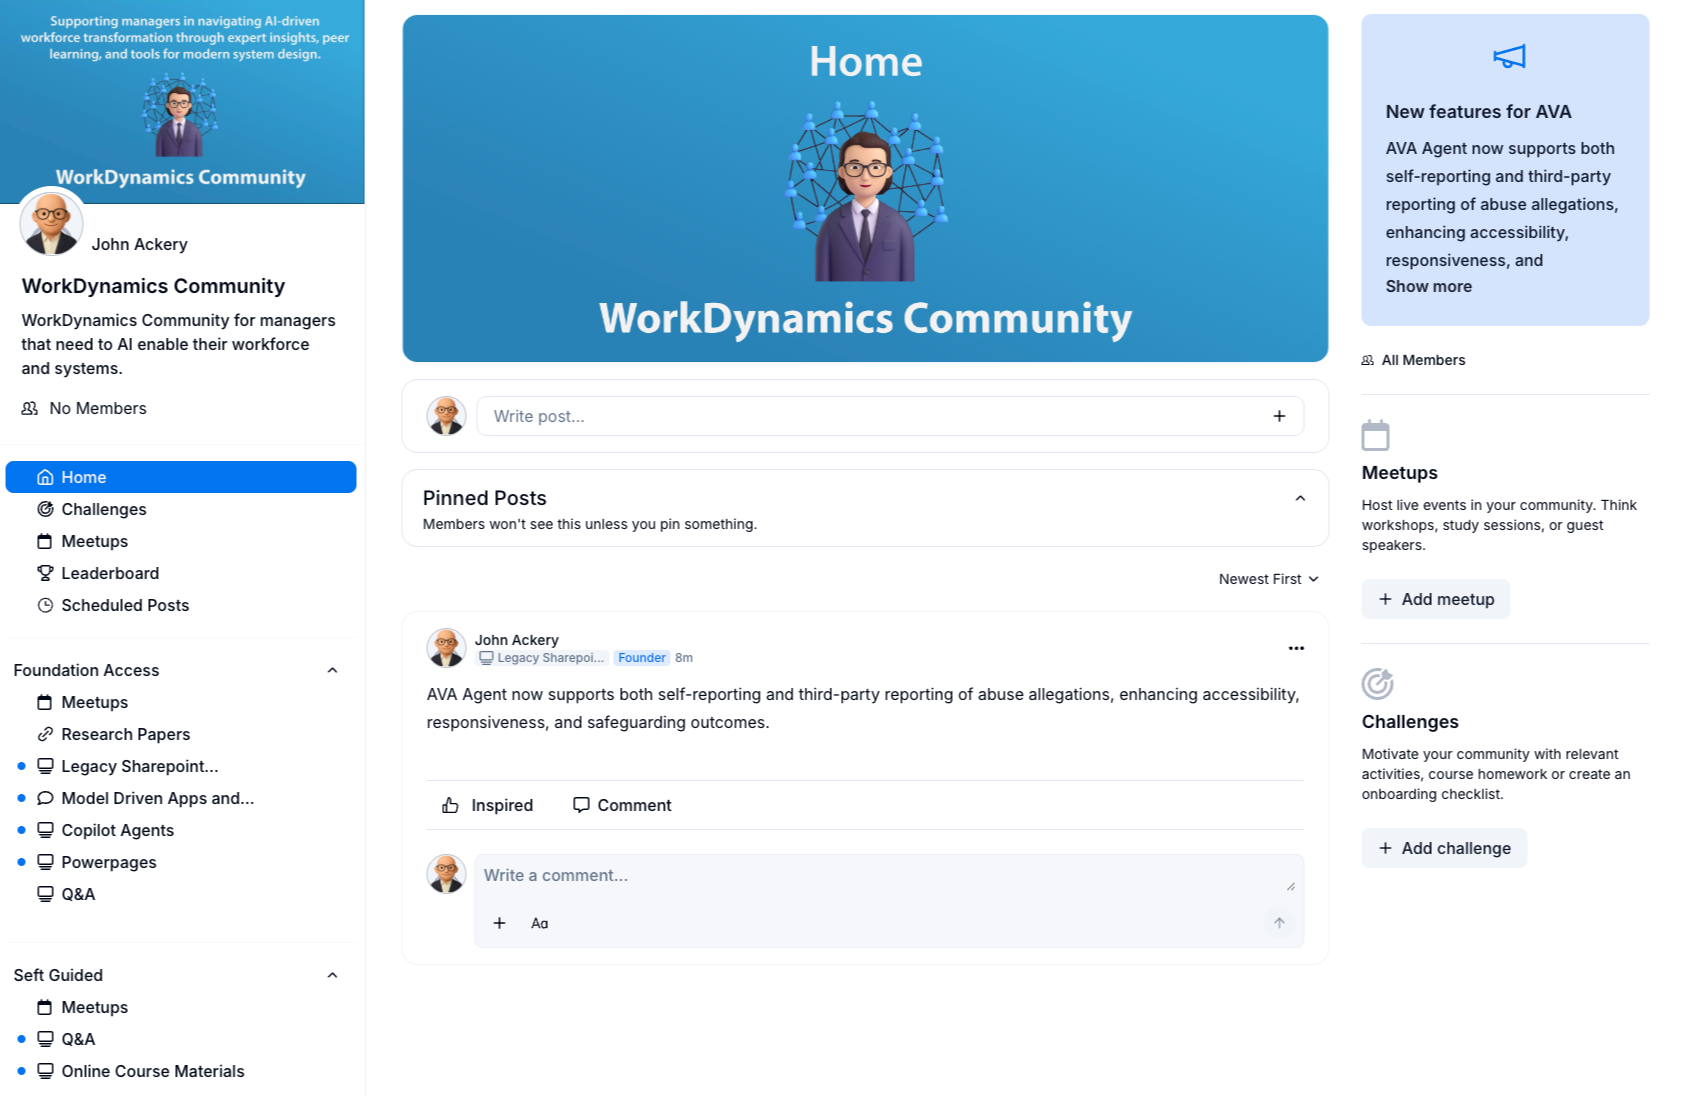Go to the Home page in sidebar
Viewport: 1687px width, 1096px height.
point(181,477)
